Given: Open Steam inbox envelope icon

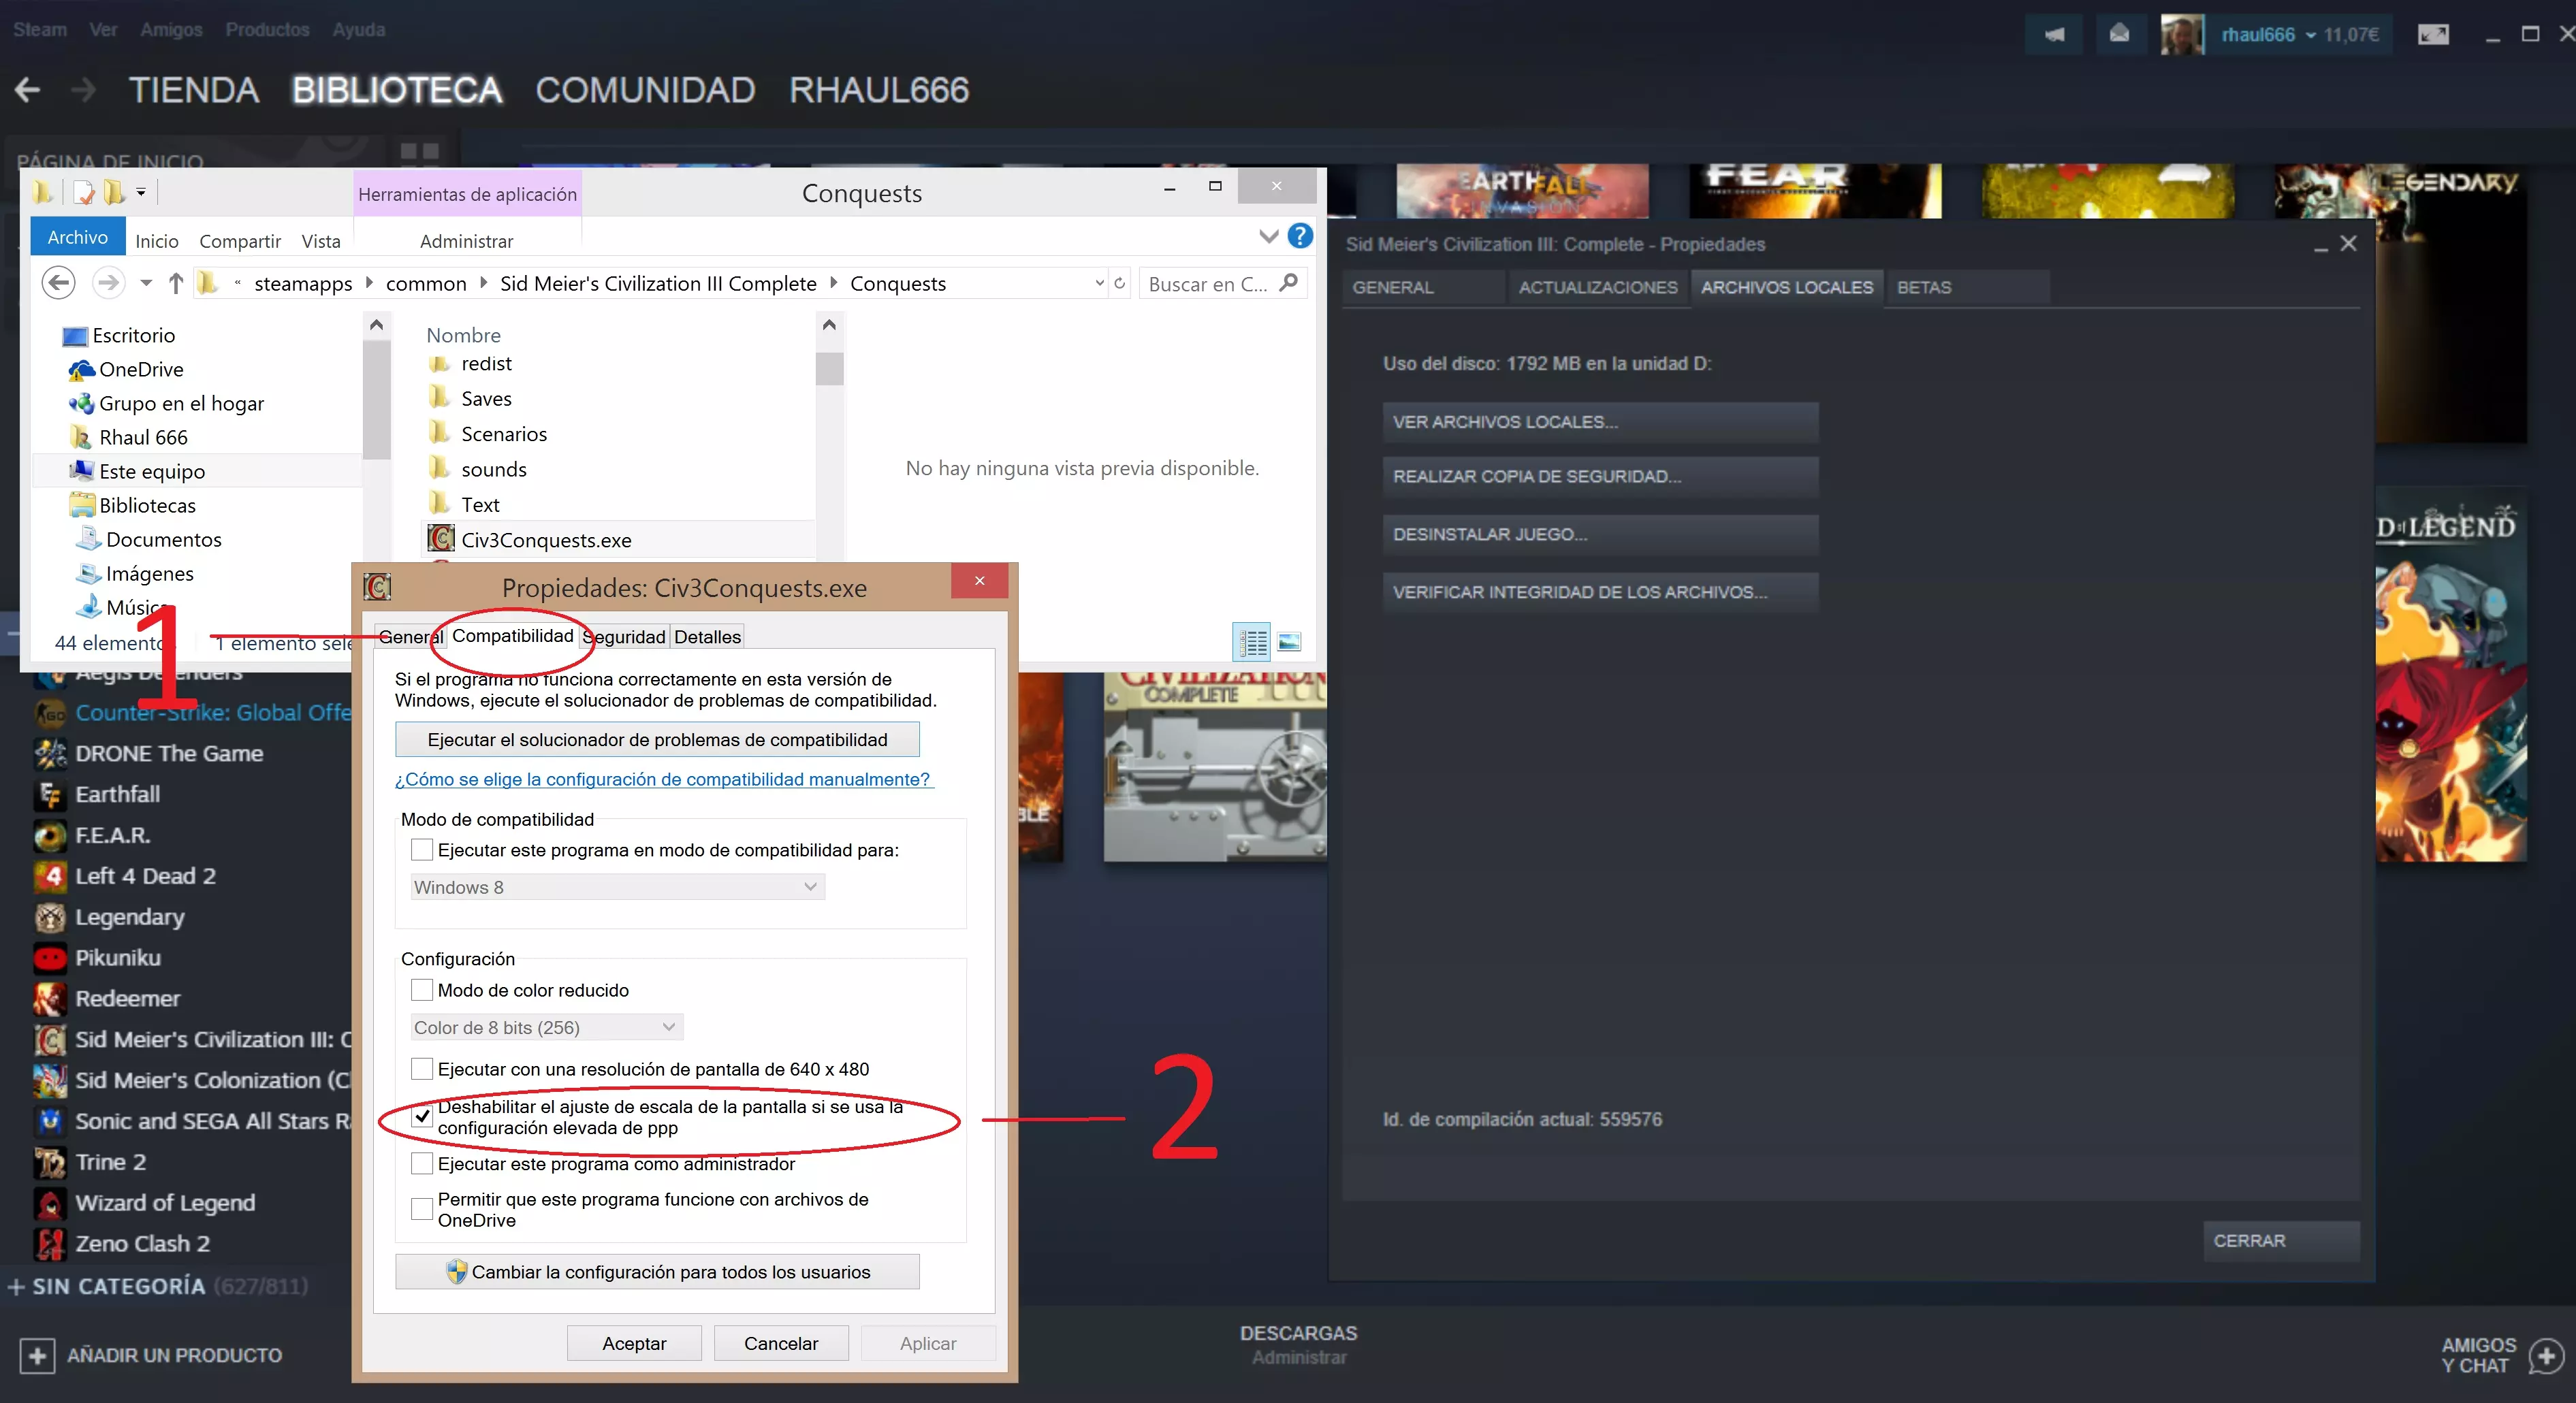Looking at the screenshot, I should click(x=2119, y=35).
